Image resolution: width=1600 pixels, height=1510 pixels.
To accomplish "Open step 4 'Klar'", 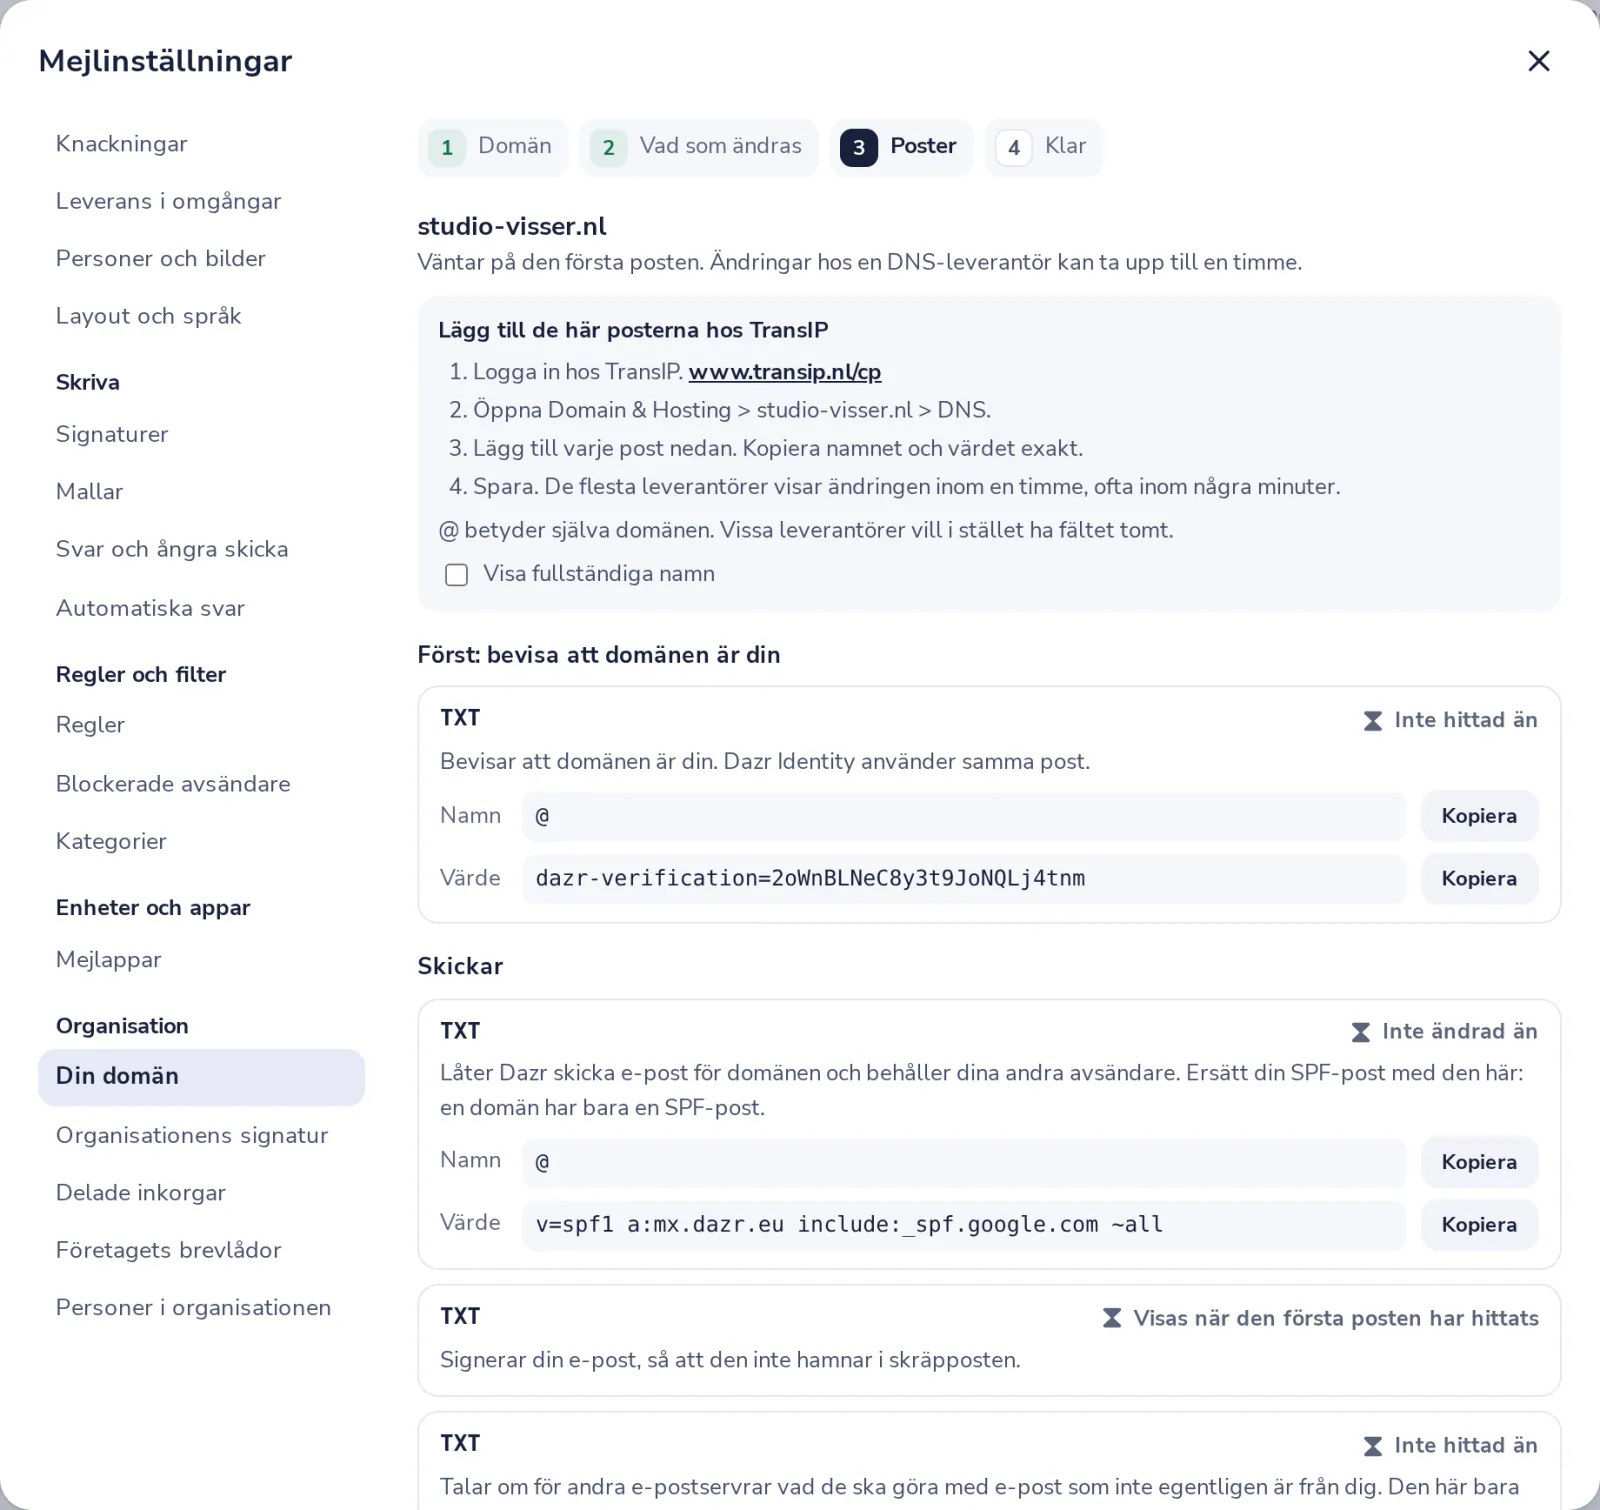I will point(1043,147).
